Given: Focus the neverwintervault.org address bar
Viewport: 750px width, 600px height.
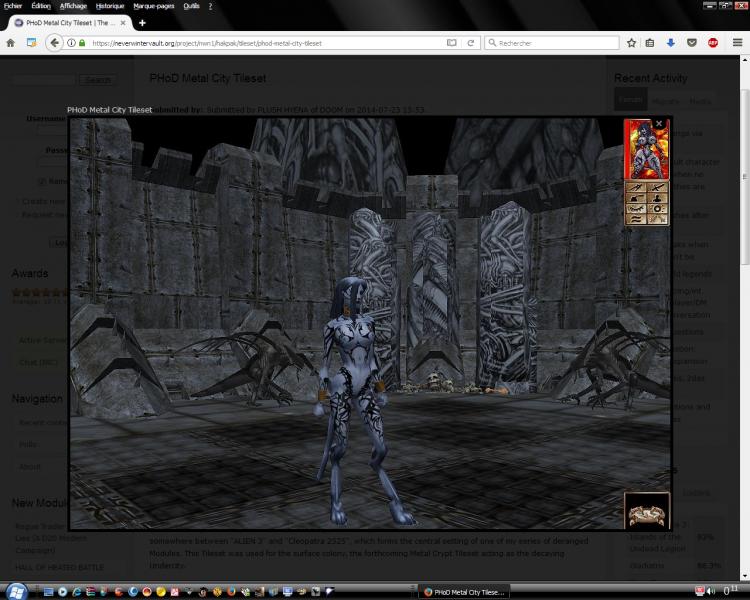Looking at the screenshot, I should pyautogui.click(x=268, y=43).
